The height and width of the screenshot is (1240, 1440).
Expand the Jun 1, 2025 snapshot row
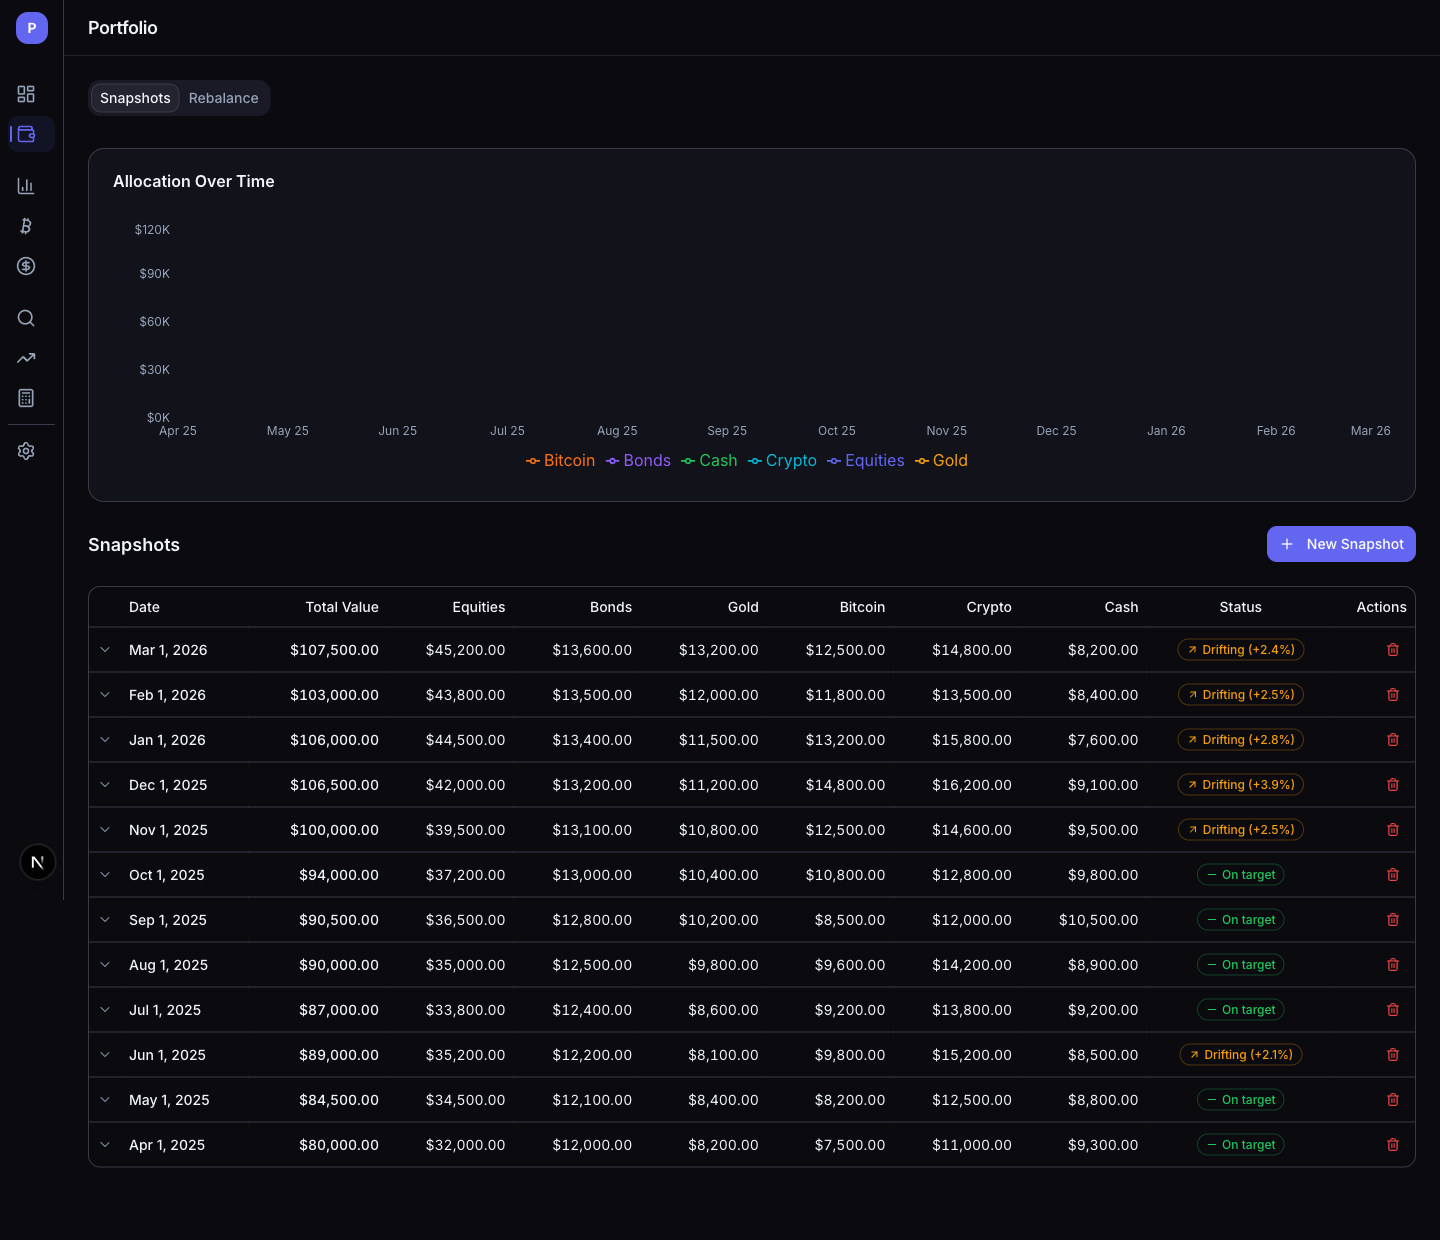105,1055
